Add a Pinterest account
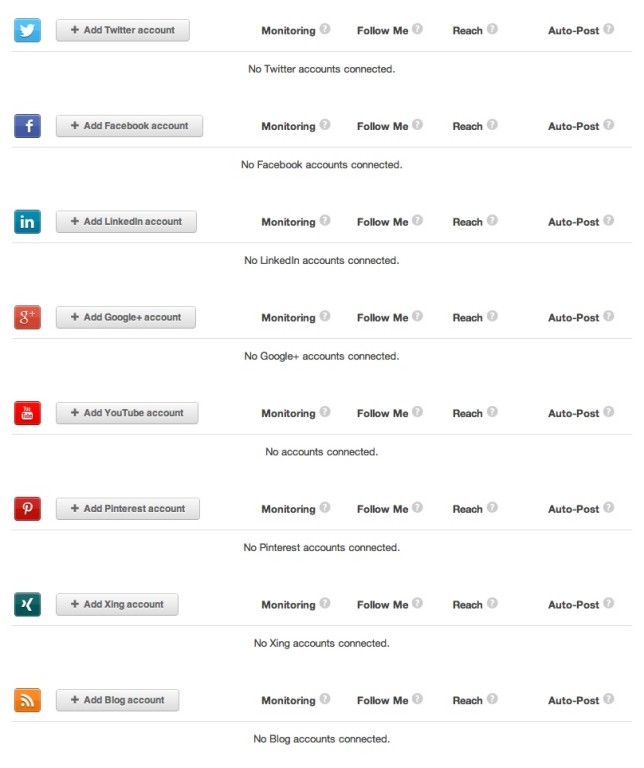Viewport: 644px width, 768px height. click(x=128, y=508)
